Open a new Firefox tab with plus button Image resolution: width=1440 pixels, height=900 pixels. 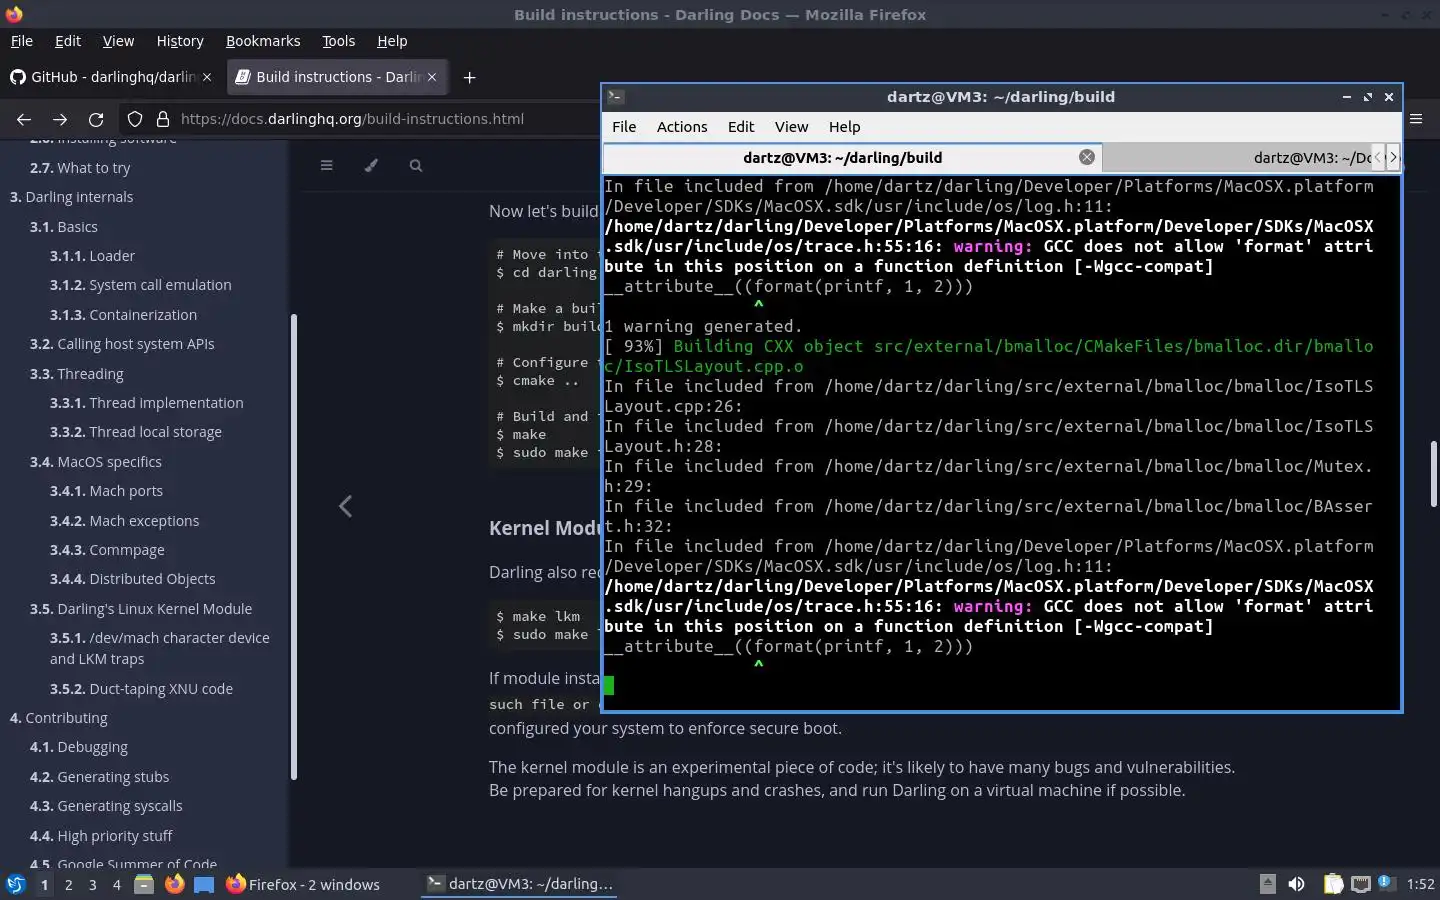[469, 77]
